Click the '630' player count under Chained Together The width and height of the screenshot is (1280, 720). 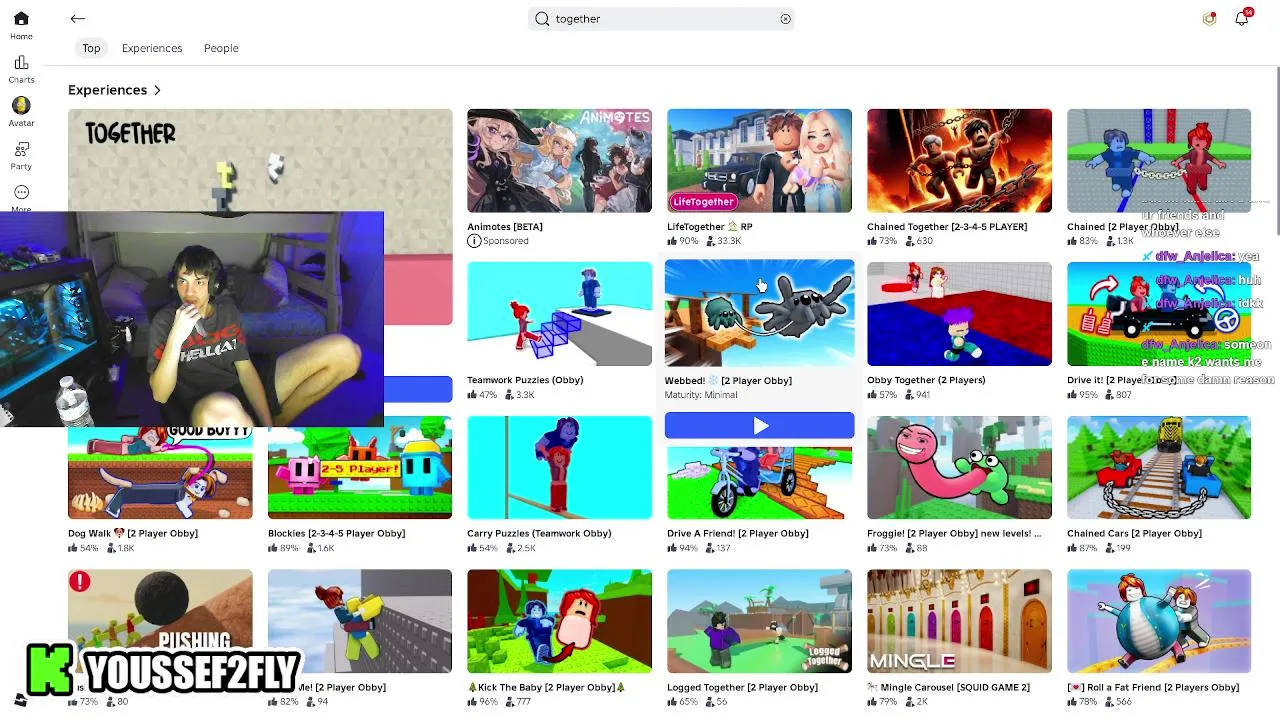[x=919, y=241]
